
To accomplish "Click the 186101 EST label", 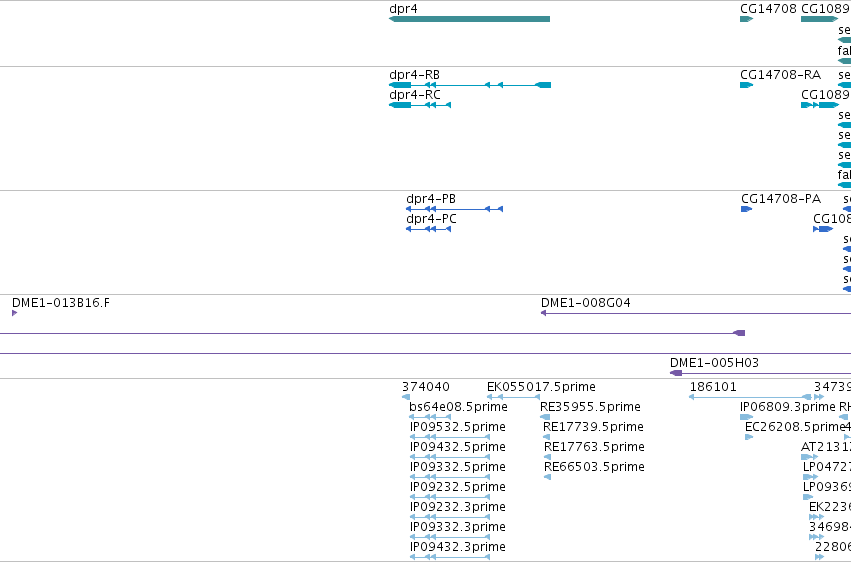I will 713,387.
